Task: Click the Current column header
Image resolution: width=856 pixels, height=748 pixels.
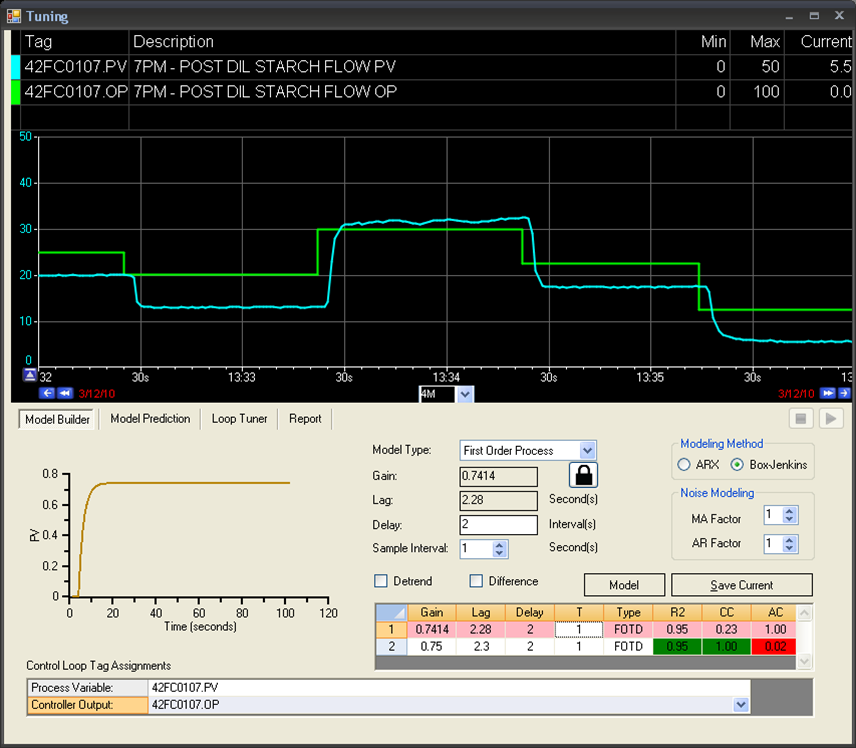Action: [818, 42]
